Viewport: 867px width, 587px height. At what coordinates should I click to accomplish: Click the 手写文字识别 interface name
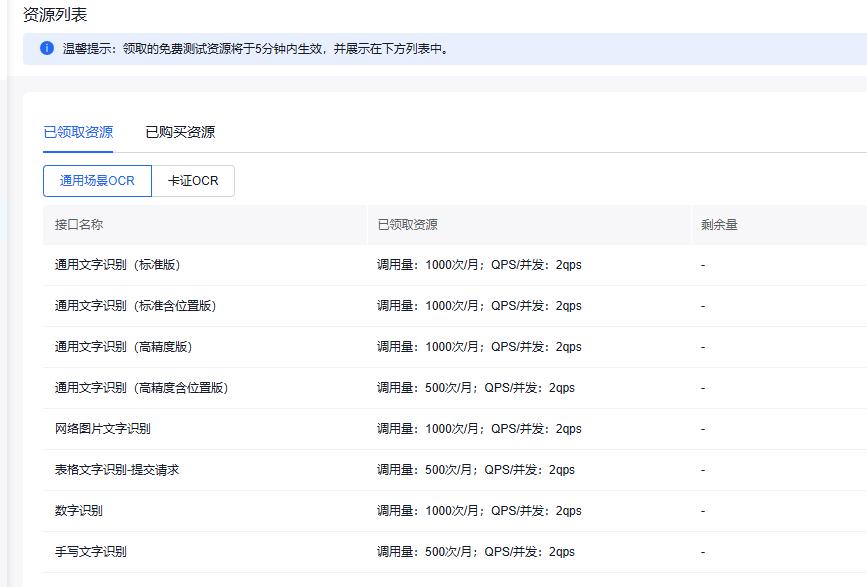coord(90,552)
